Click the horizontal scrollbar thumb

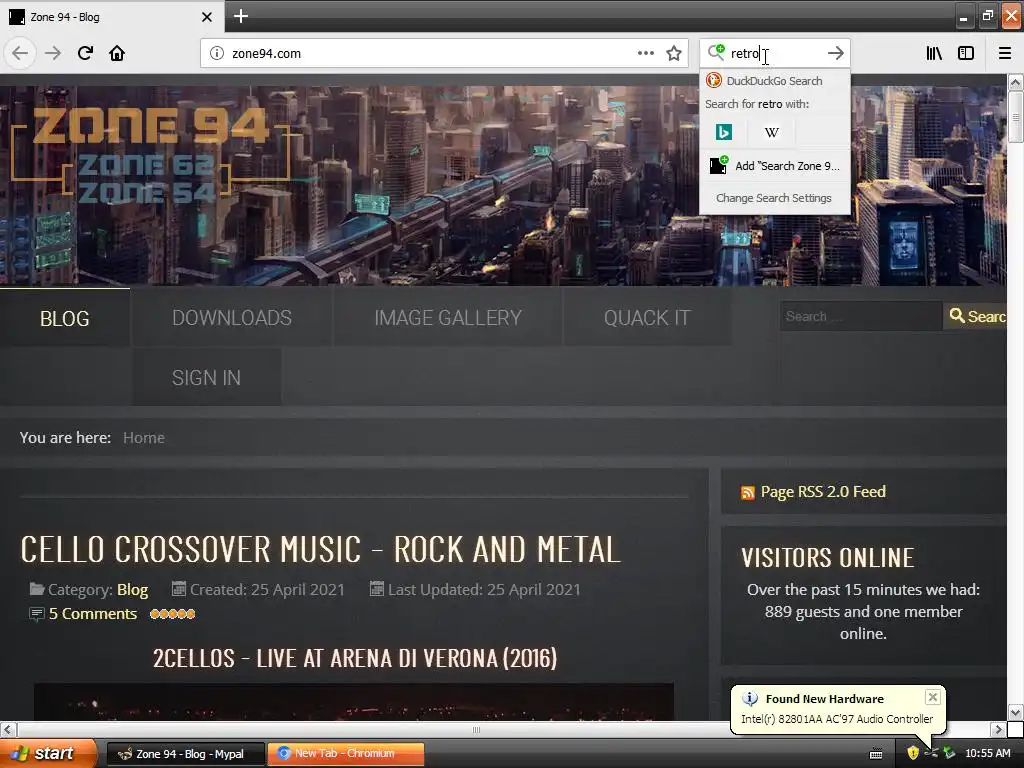click(476, 729)
